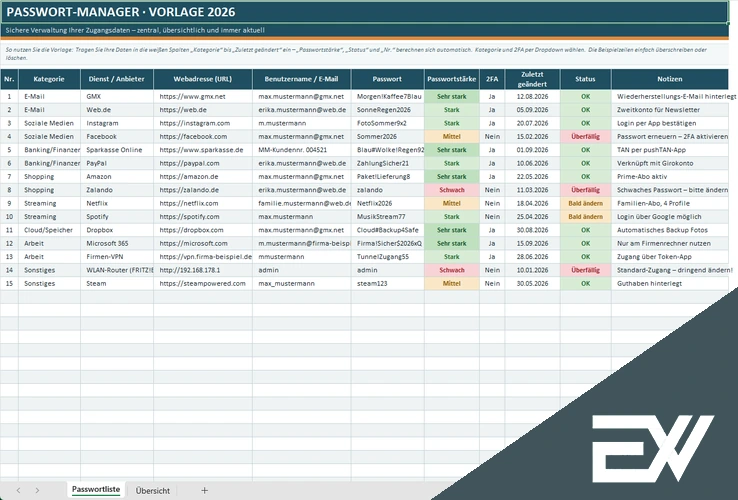Click password cell Morgen!Kaffee7Blau

coord(387,97)
